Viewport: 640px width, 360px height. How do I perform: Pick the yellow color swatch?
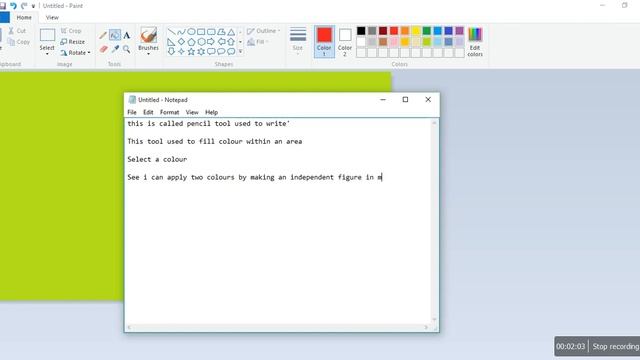tap(416, 31)
